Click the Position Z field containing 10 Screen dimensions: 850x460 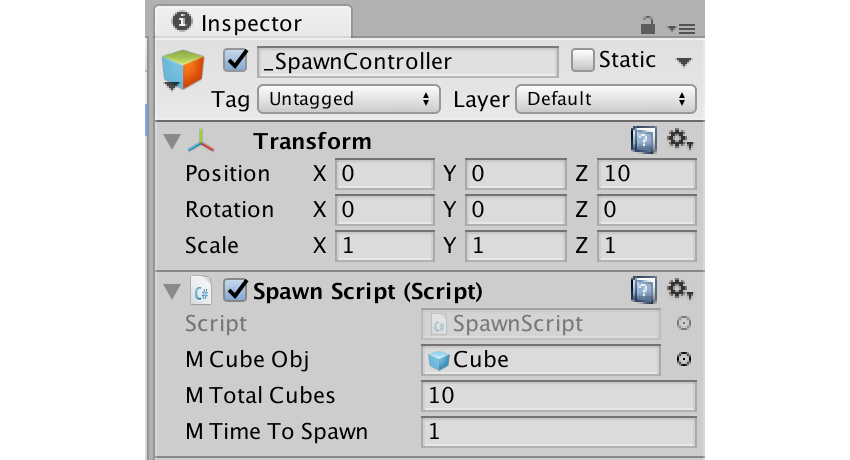click(x=647, y=174)
